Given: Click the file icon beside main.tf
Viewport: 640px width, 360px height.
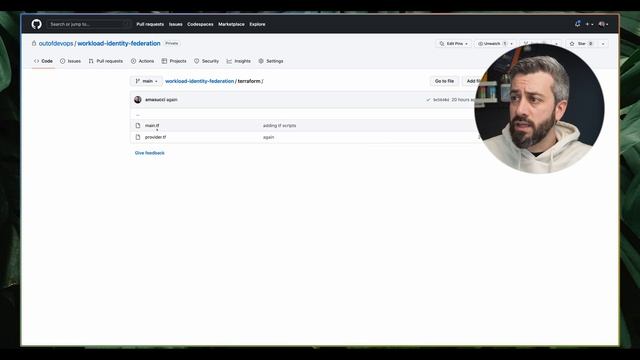Looking at the screenshot, I should click(x=138, y=126).
